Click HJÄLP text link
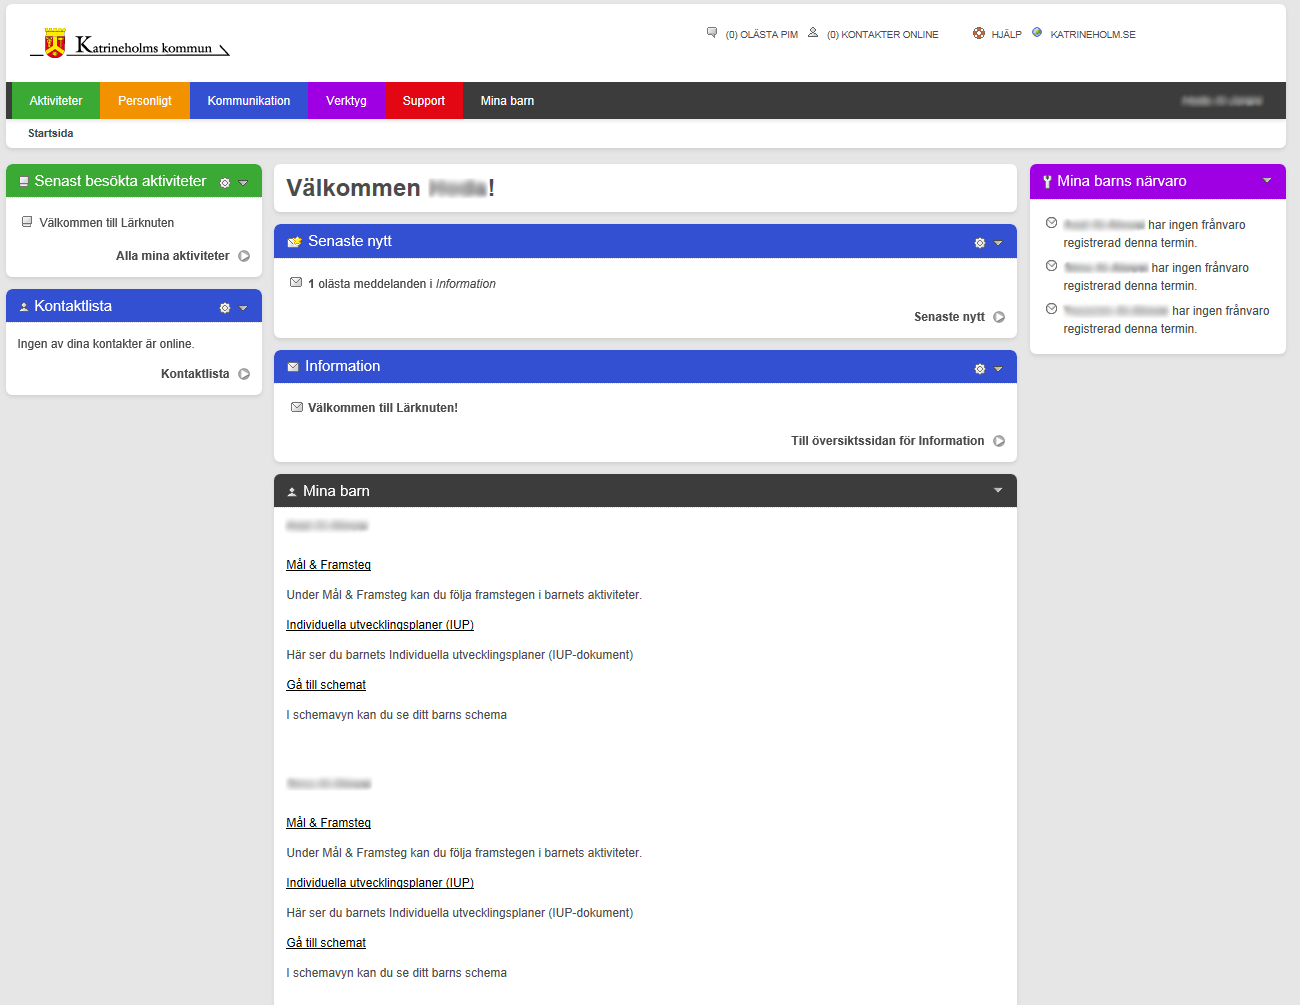The width and height of the screenshot is (1300, 1005). coord(1007,35)
